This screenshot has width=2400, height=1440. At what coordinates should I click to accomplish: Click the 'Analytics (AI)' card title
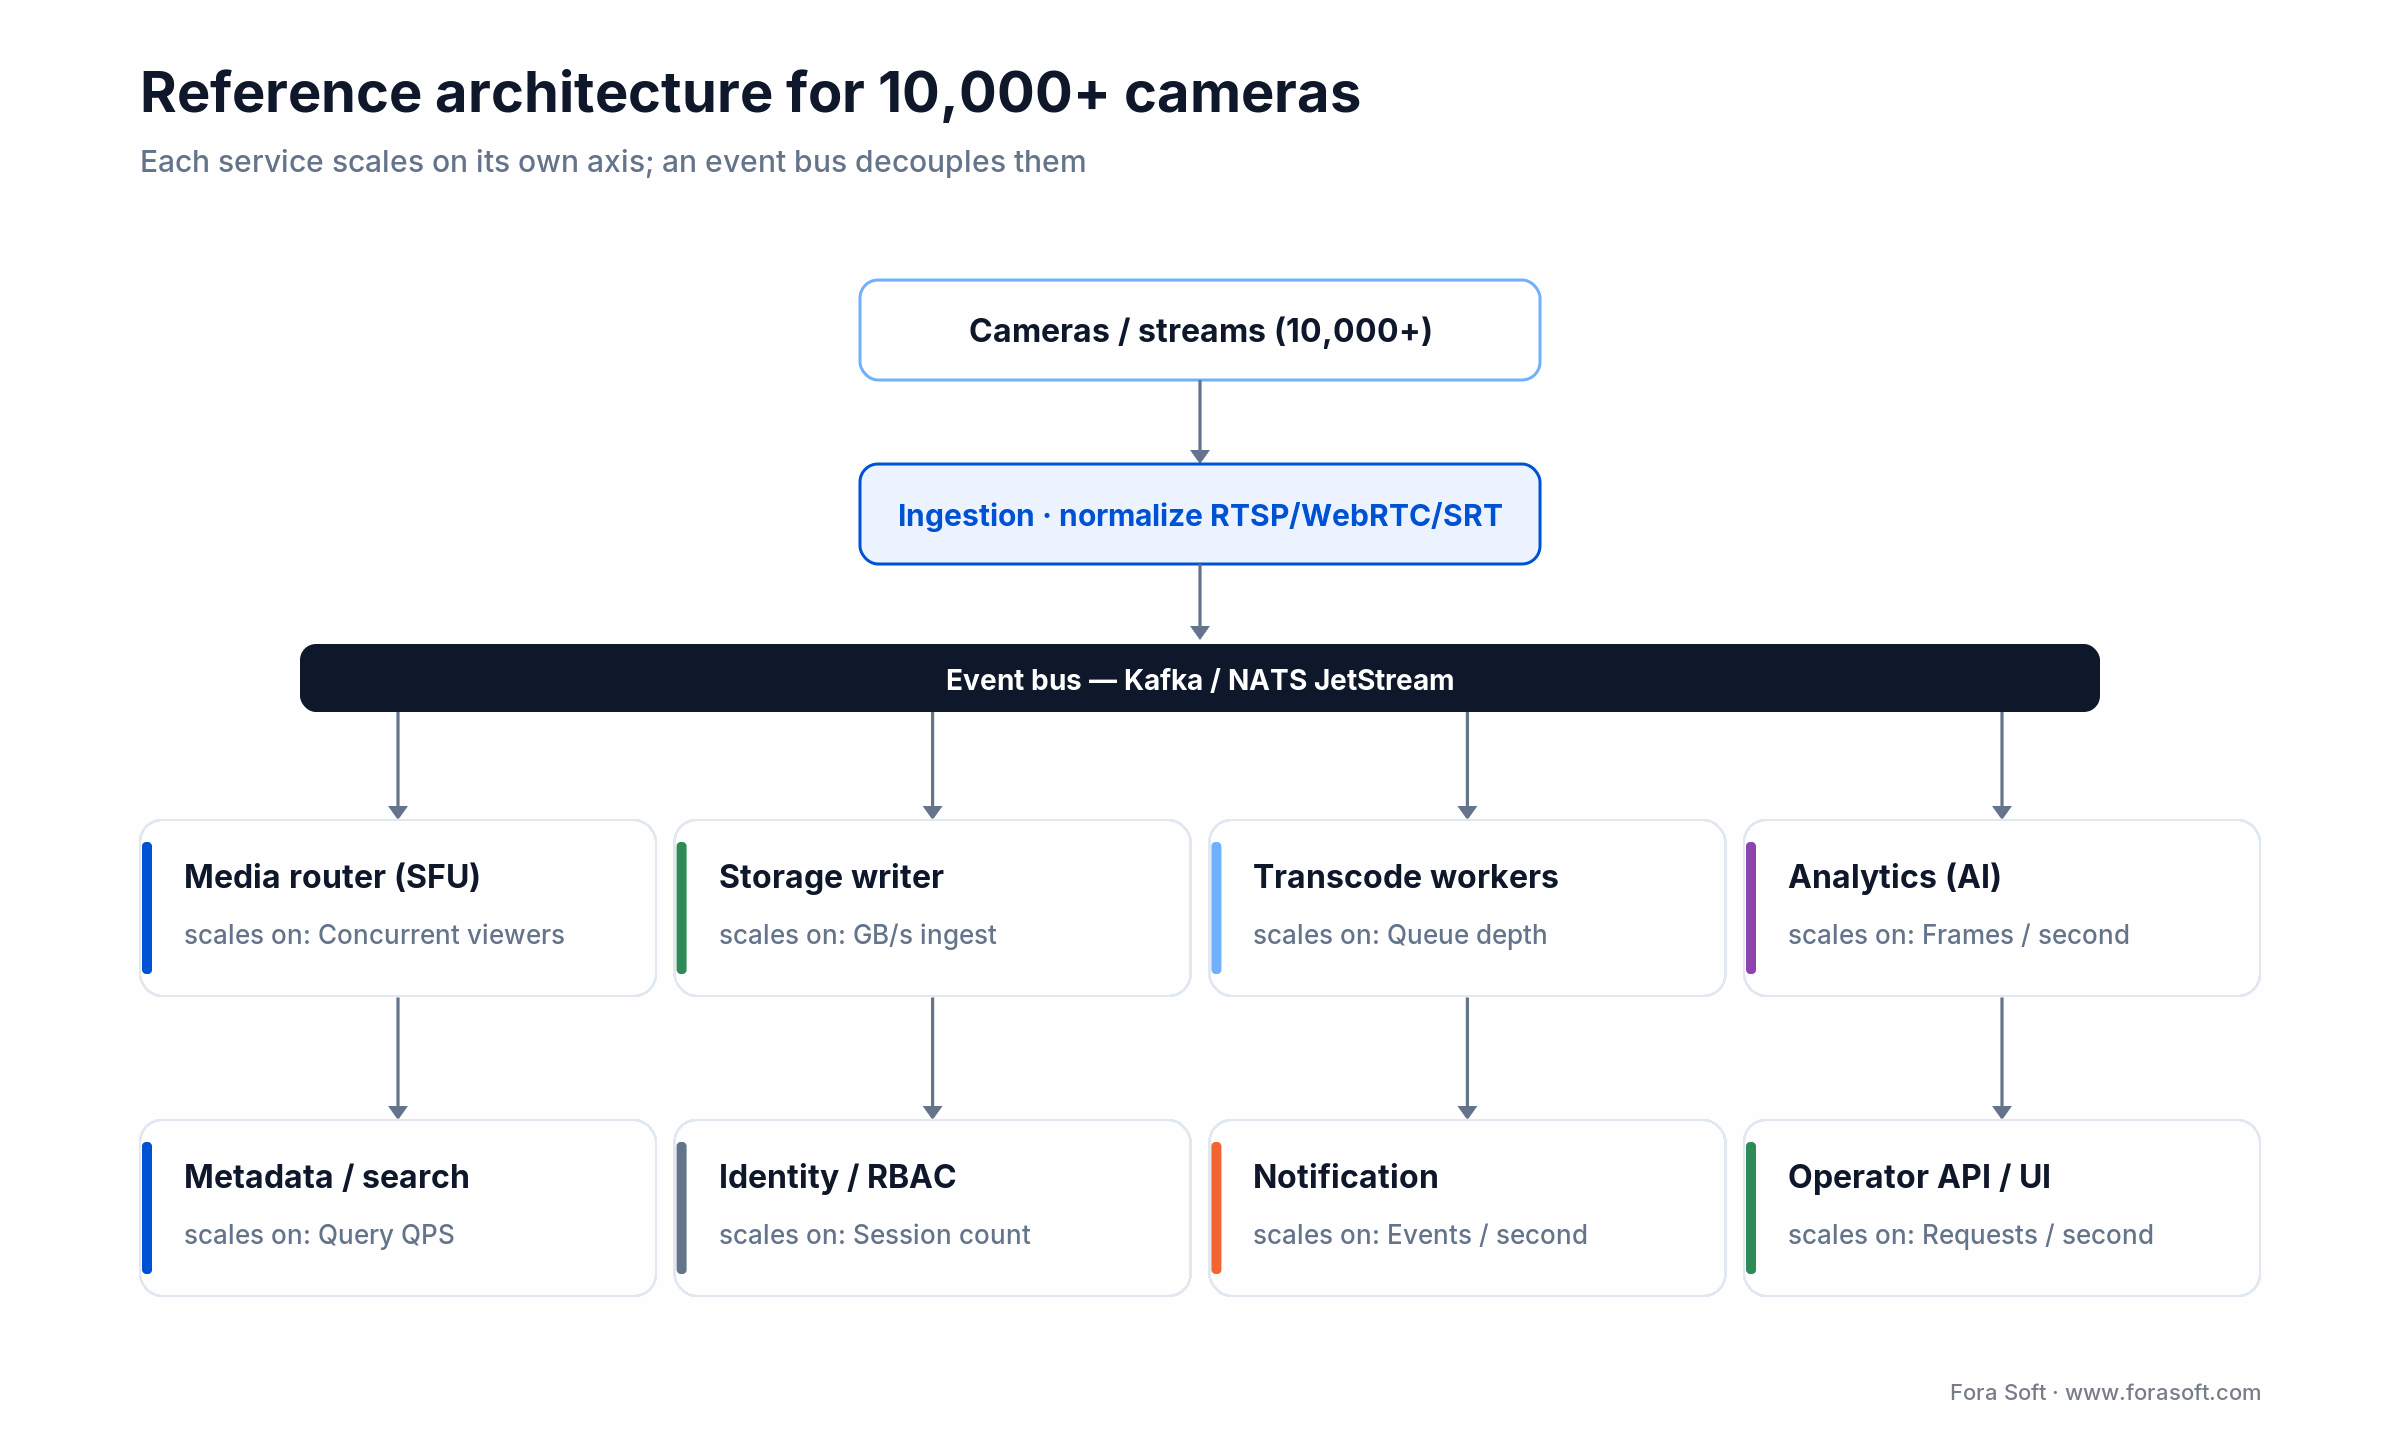coord(1895,876)
